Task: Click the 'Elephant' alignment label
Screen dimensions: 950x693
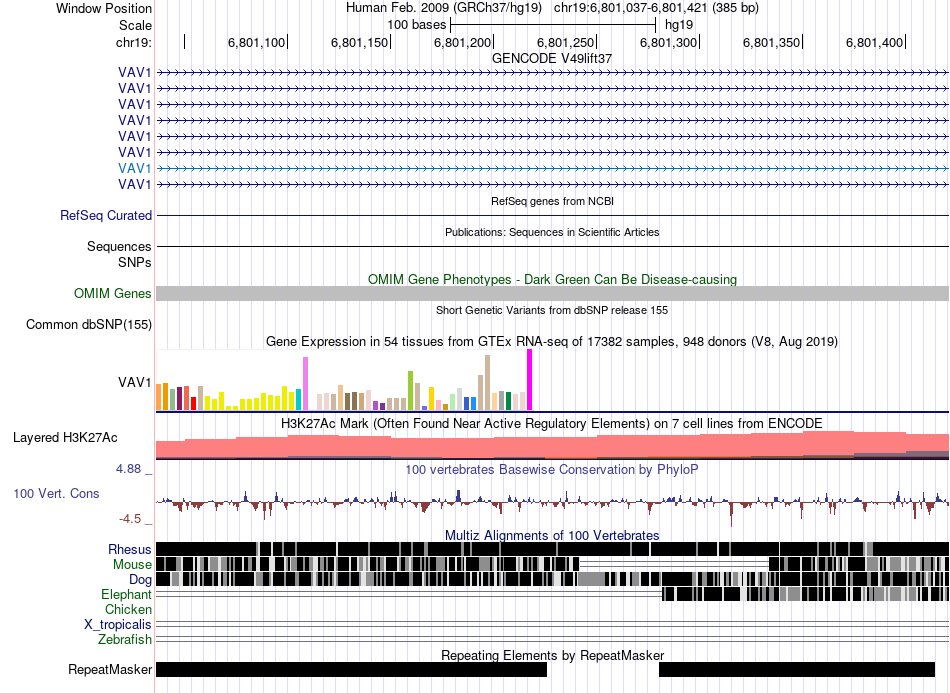Action: pyautogui.click(x=126, y=594)
